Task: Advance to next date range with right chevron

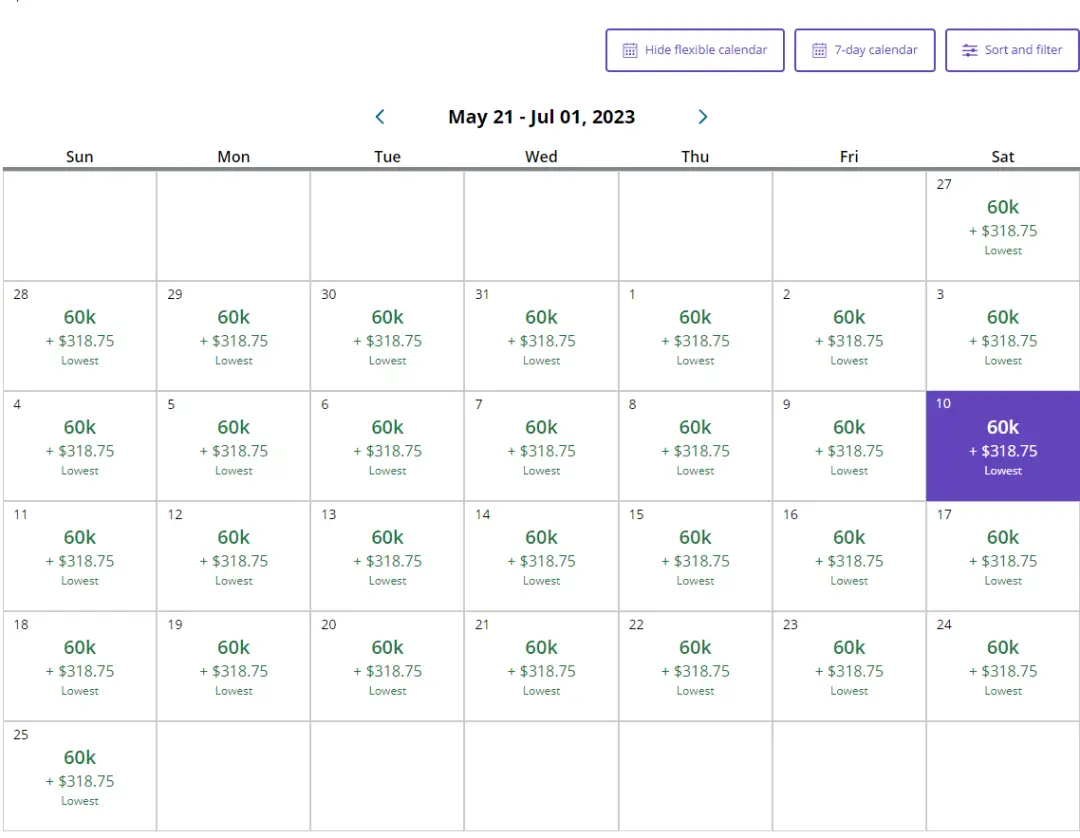Action: [702, 117]
